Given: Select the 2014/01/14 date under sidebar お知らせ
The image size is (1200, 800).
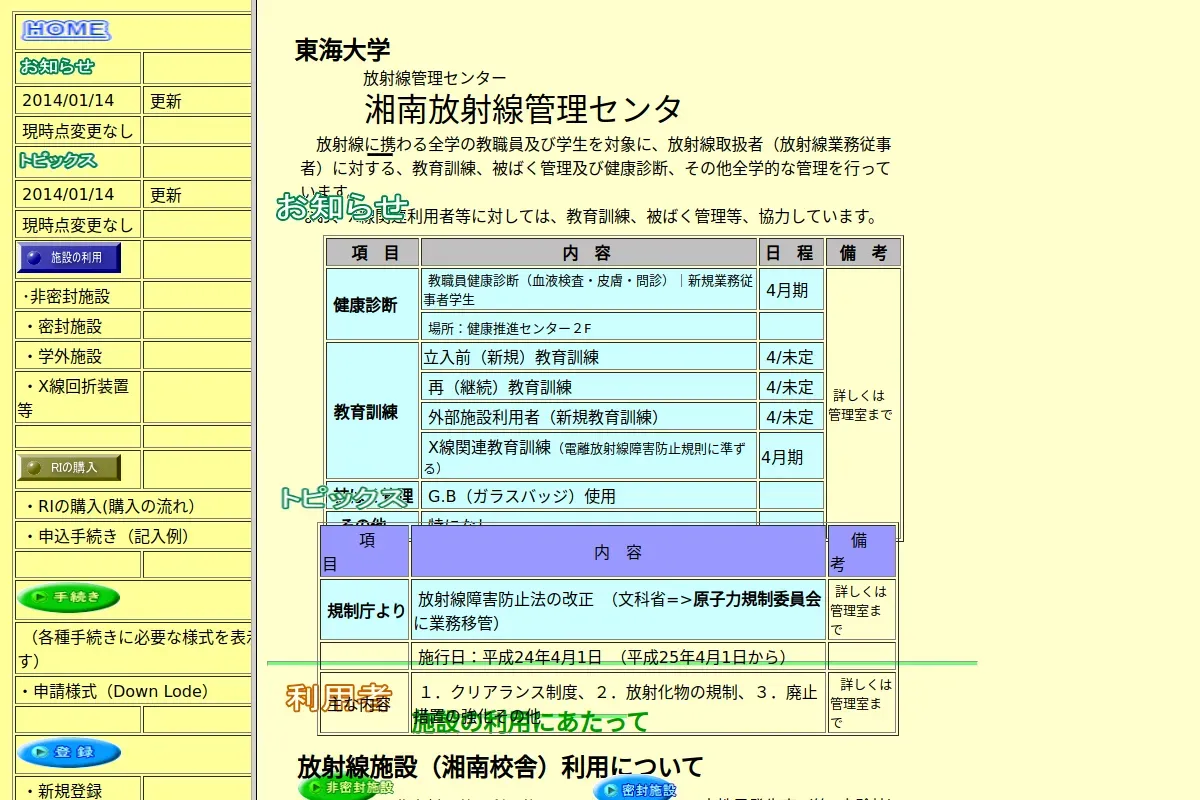Looking at the screenshot, I should [x=68, y=100].
